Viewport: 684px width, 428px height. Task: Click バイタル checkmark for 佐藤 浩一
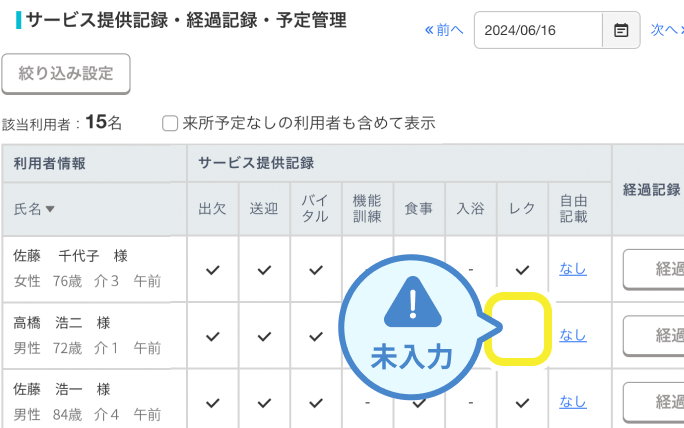pyautogui.click(x=316, y=403)
